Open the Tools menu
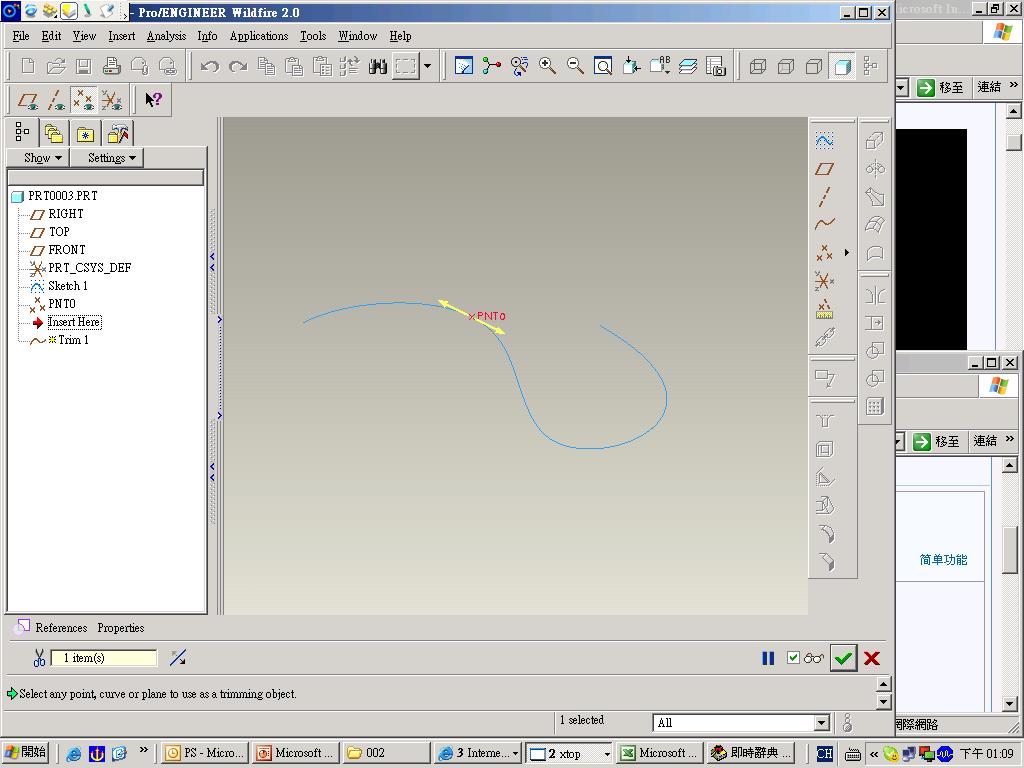Viewport: 1024px width, 768px height. 313,36
